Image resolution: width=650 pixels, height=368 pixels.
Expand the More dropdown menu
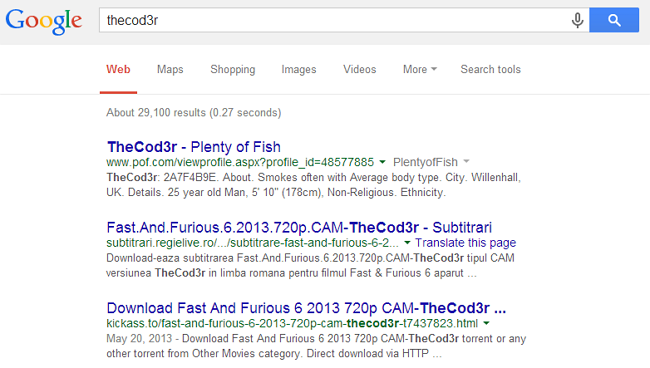click(x=420, y=69)
